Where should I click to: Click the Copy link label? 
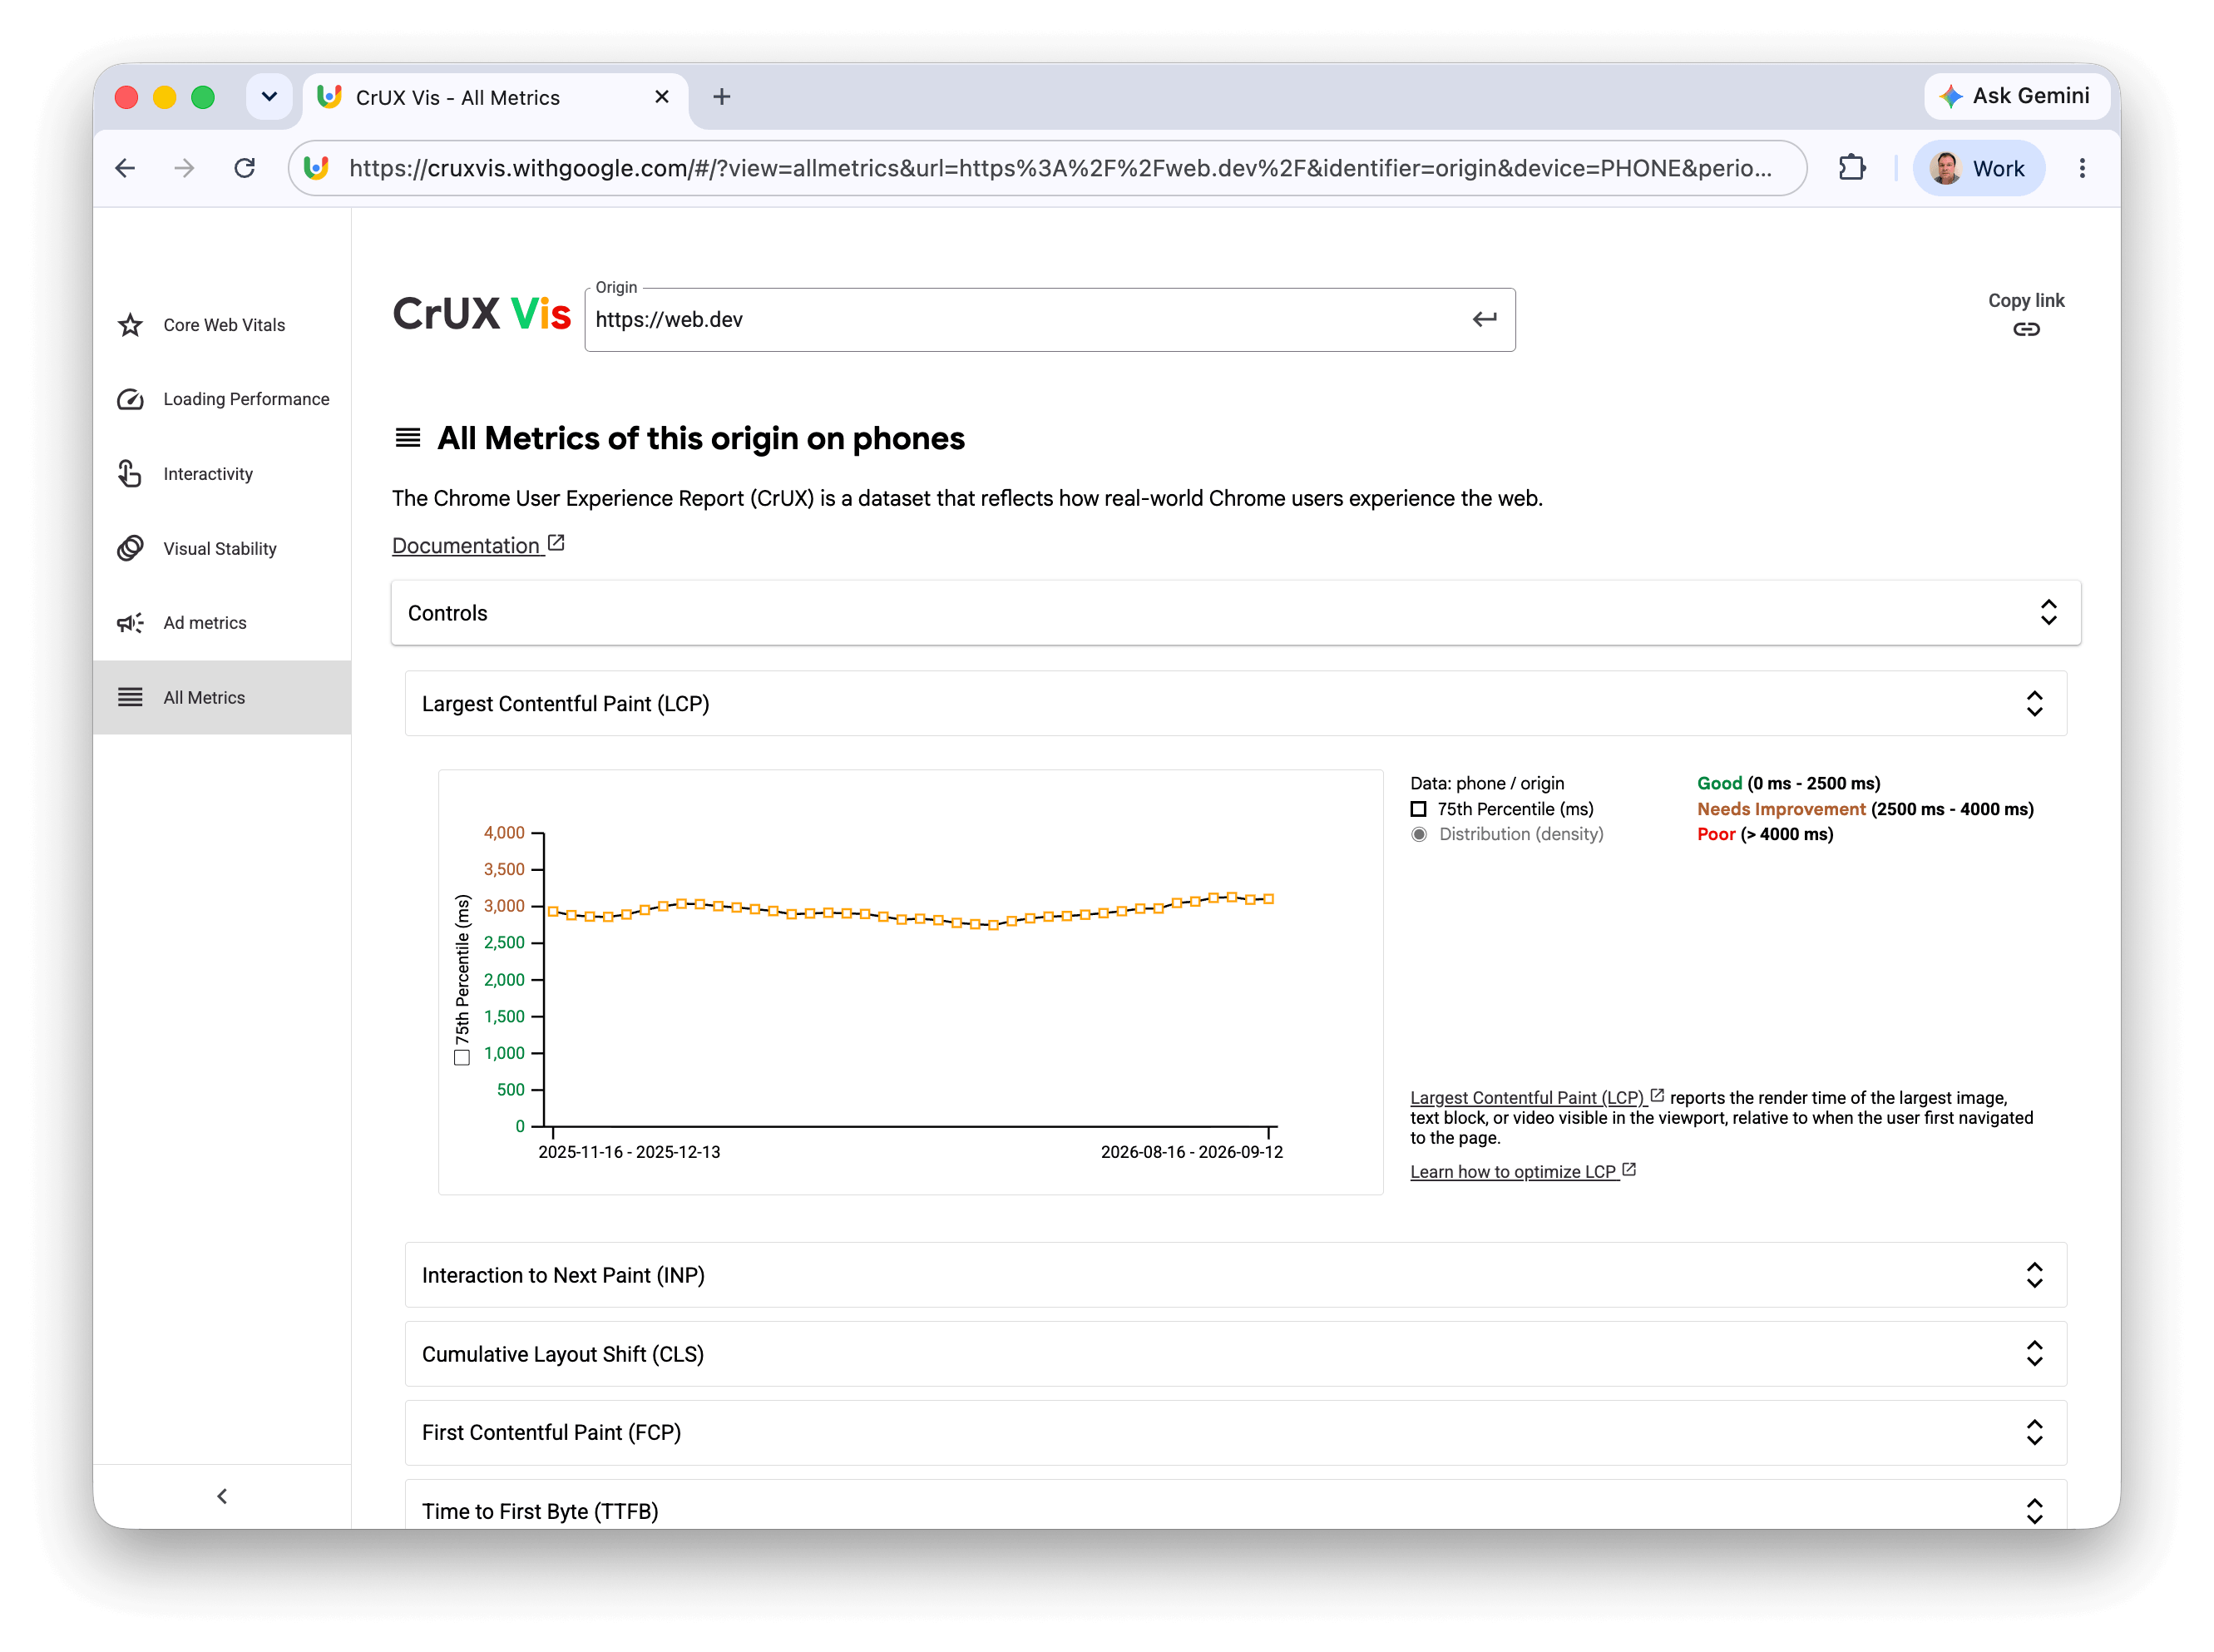(x=2025, y=300)
